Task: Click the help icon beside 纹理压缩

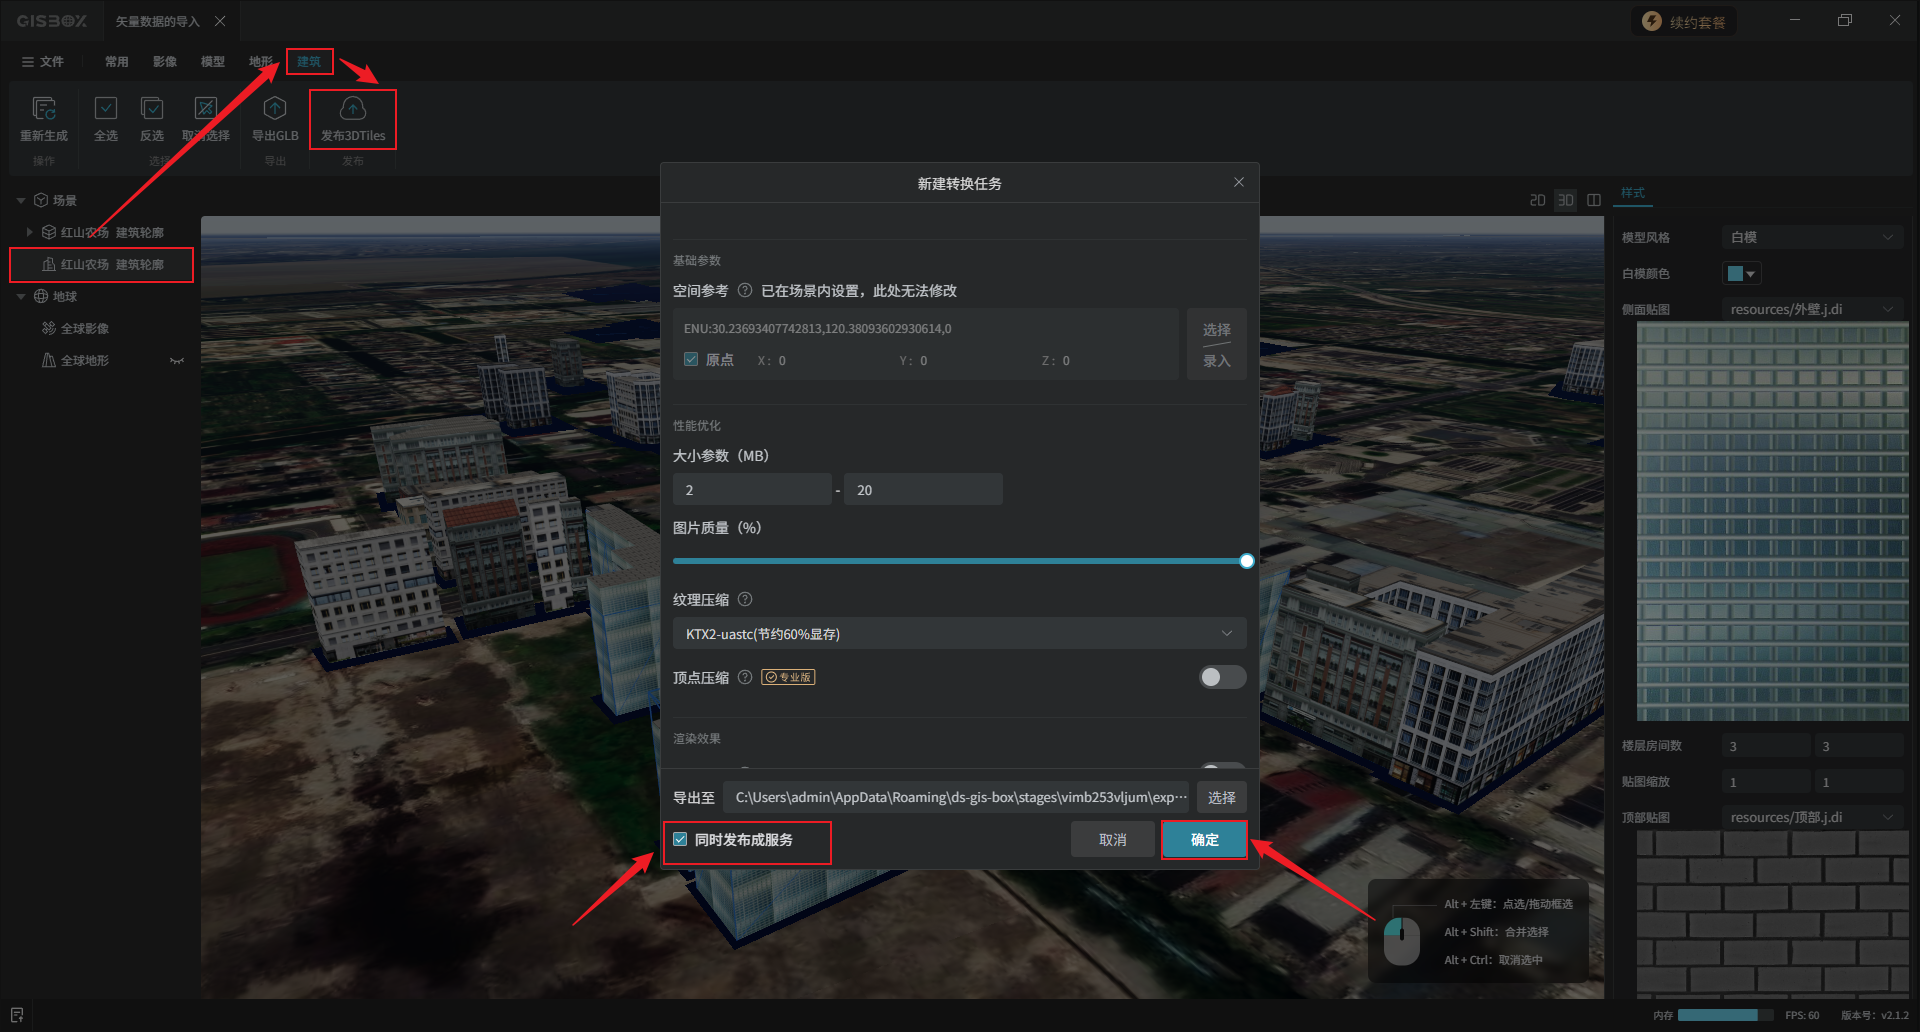Action: (x=745, y=600)
